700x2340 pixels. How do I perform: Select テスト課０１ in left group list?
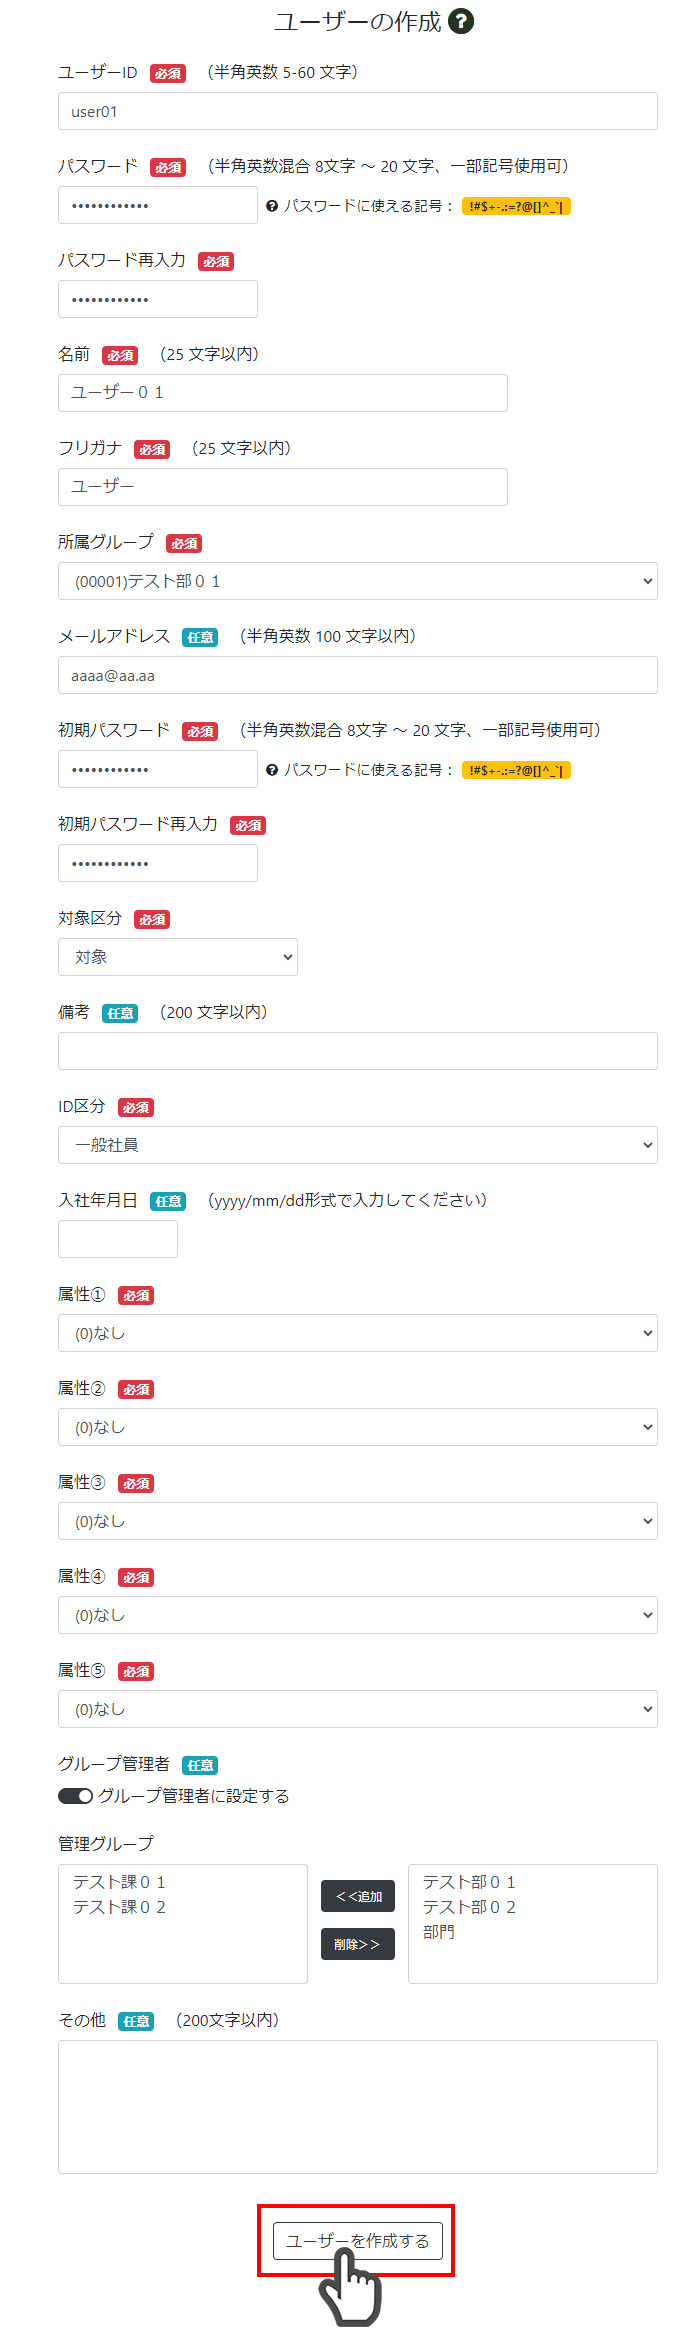click(x=119, y=1882)
